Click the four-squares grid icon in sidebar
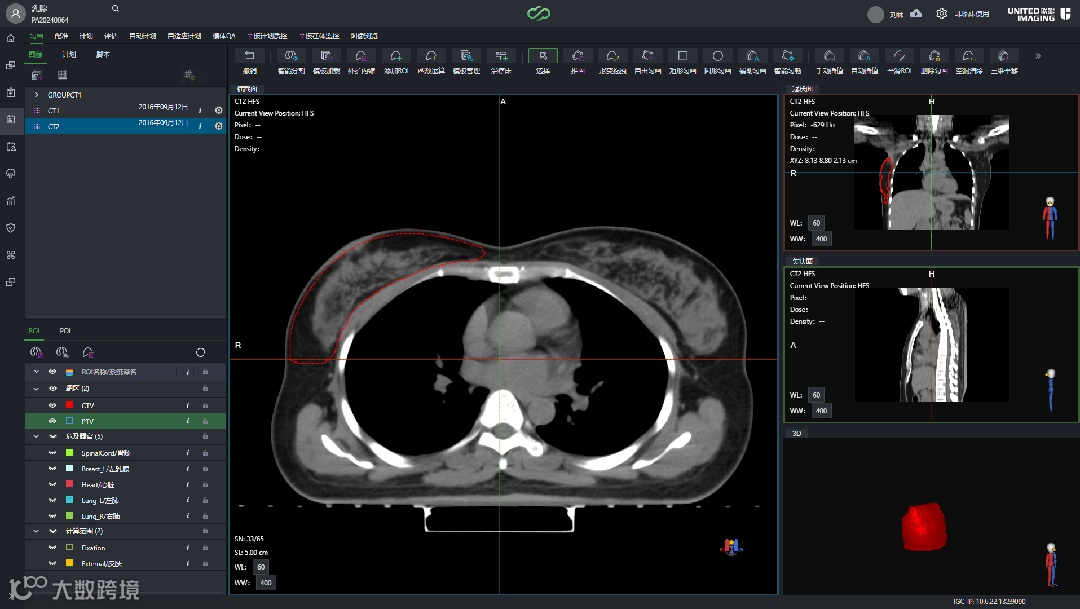 point(10,255)
